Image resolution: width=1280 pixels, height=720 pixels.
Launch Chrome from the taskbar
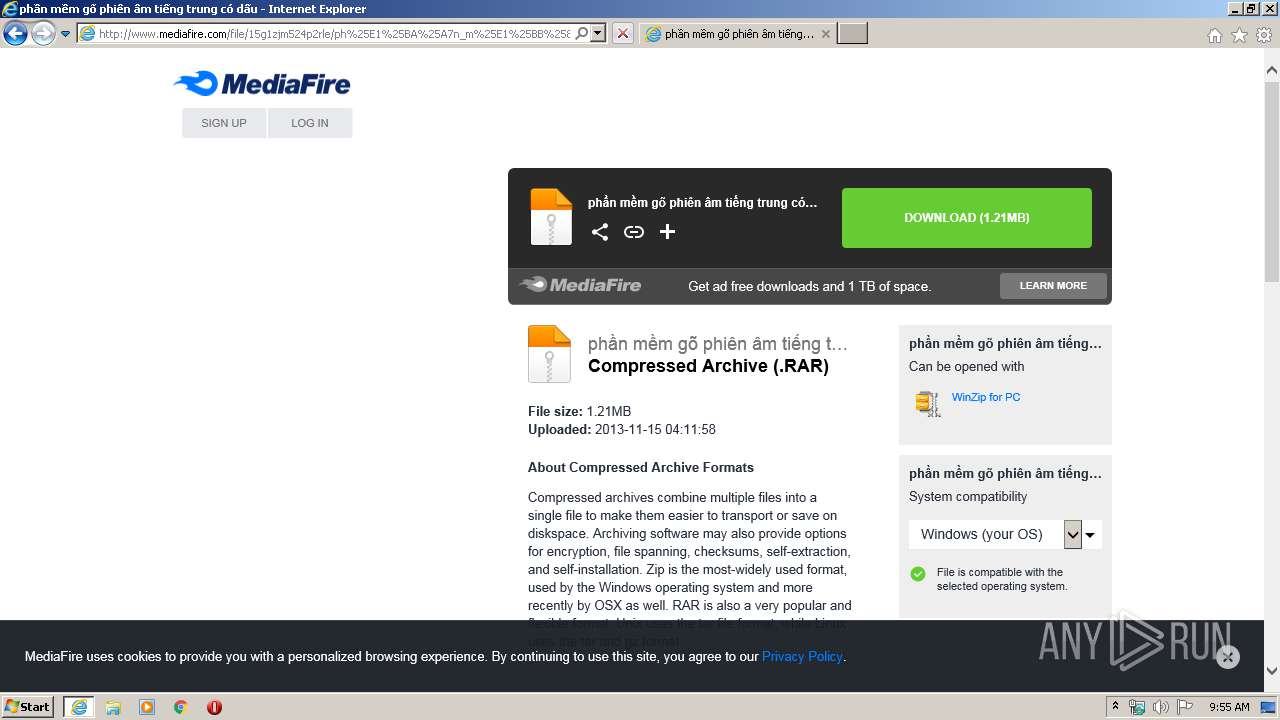pyautogui.click(x=181, y=707)
